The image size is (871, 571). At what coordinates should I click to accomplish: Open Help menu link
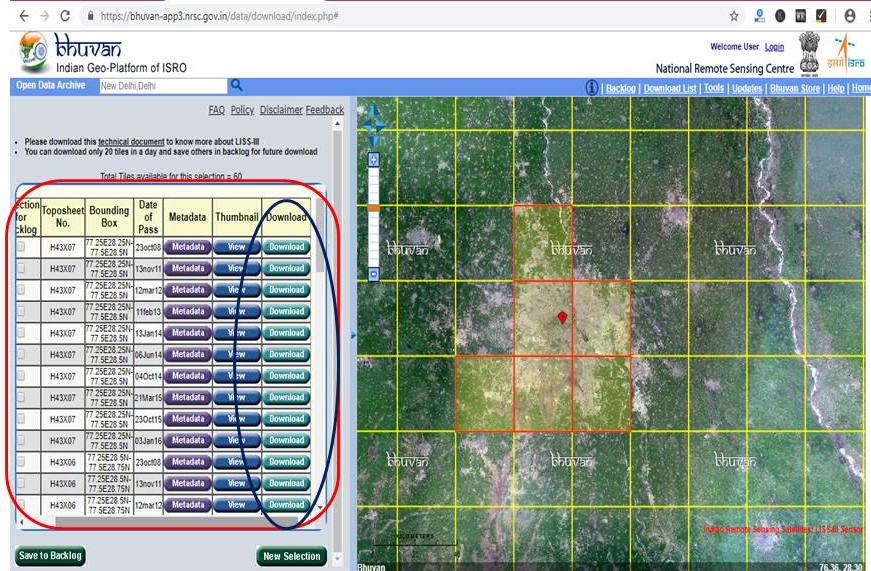pos(836,88)
